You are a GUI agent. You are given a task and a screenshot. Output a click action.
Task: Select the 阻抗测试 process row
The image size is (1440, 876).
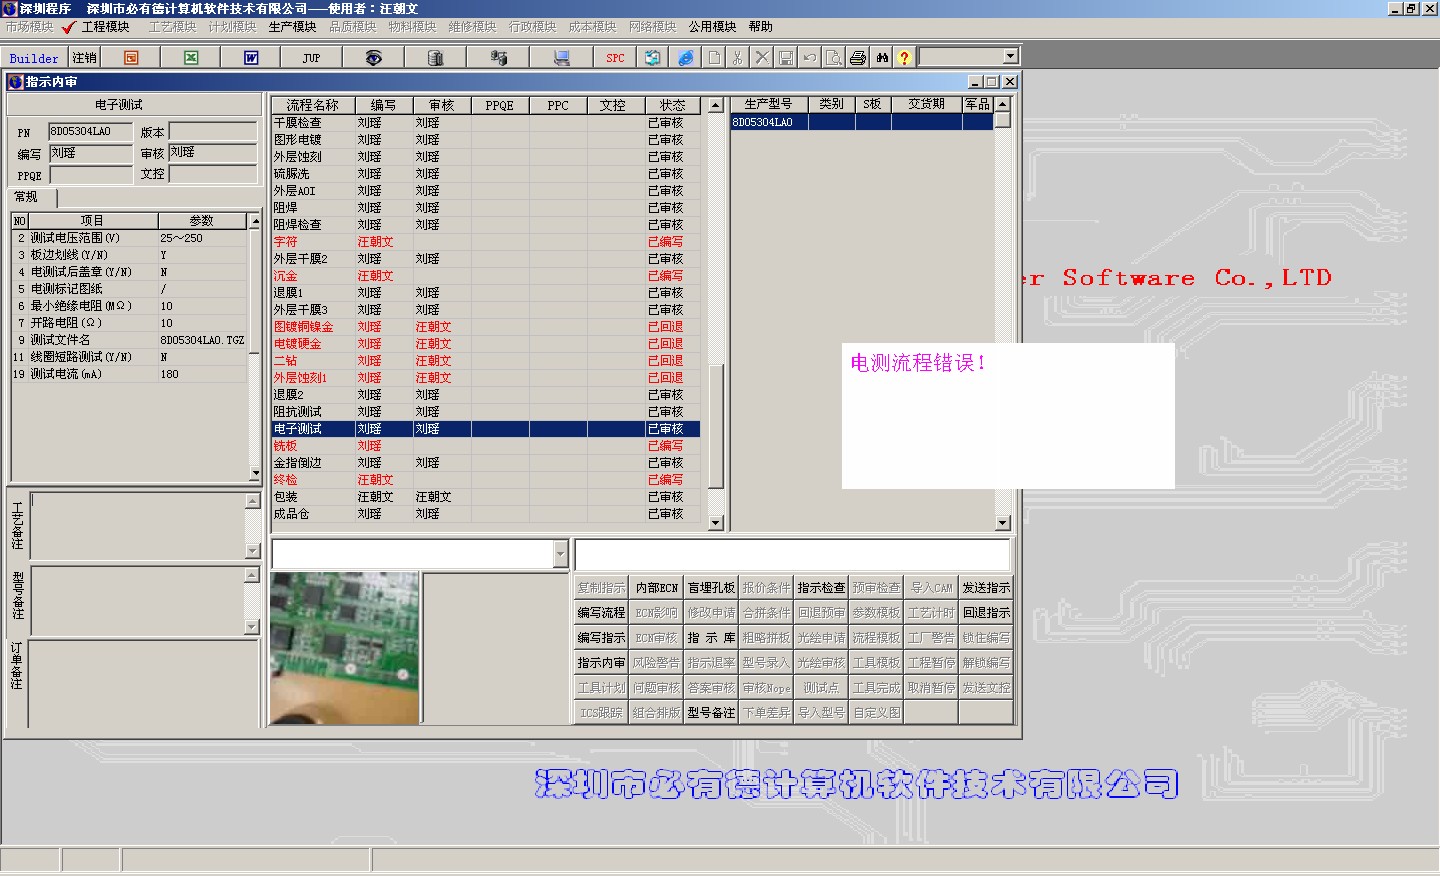pos(486,412)
